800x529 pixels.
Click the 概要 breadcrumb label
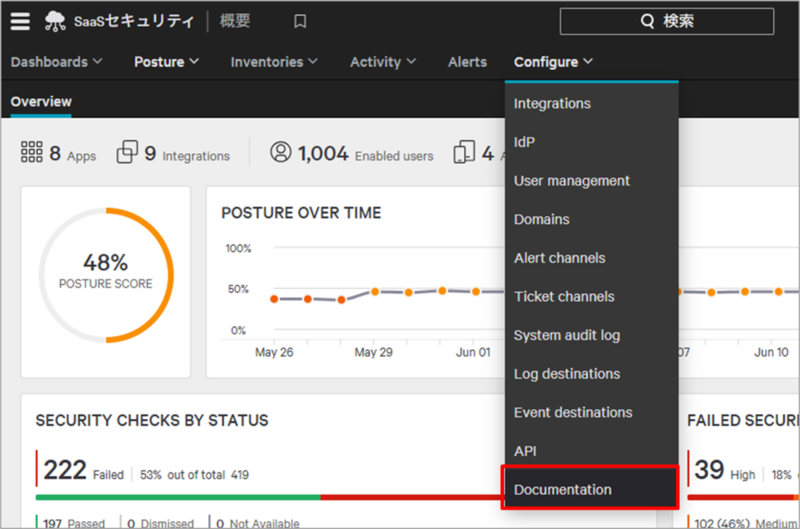(235, 21)
